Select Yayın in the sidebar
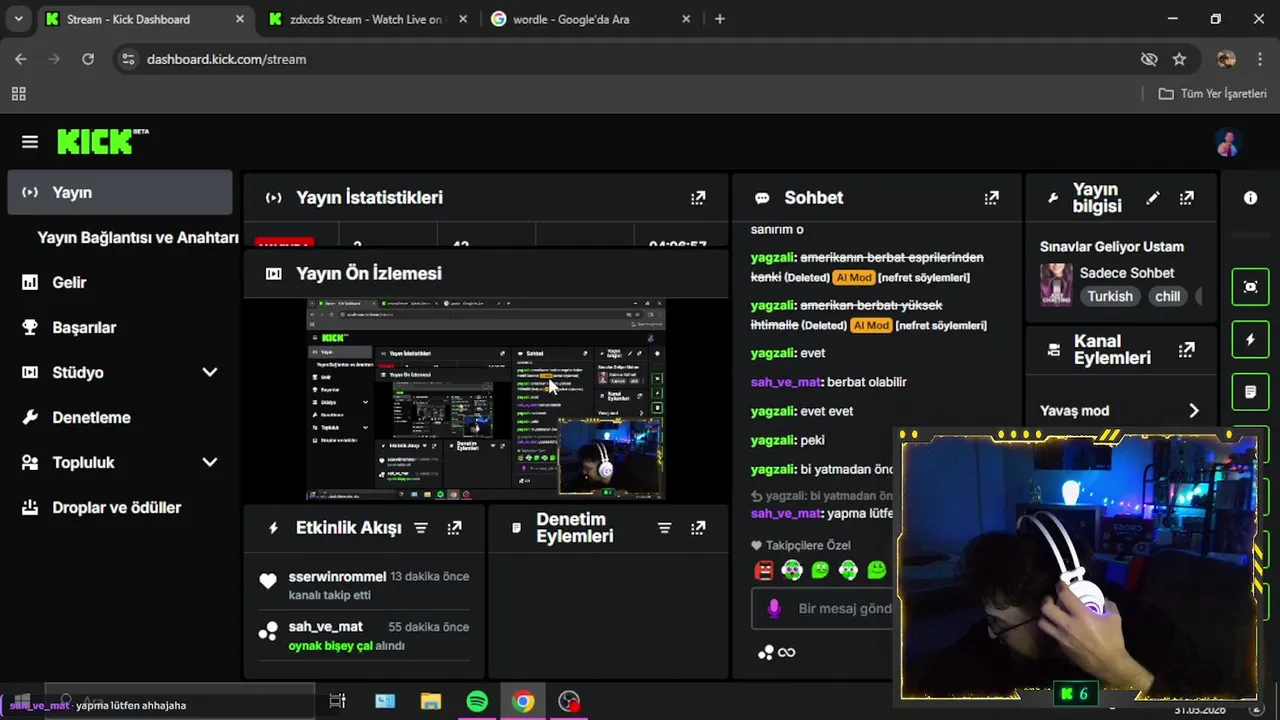The image size is (1280, 720). coord(120,192)
